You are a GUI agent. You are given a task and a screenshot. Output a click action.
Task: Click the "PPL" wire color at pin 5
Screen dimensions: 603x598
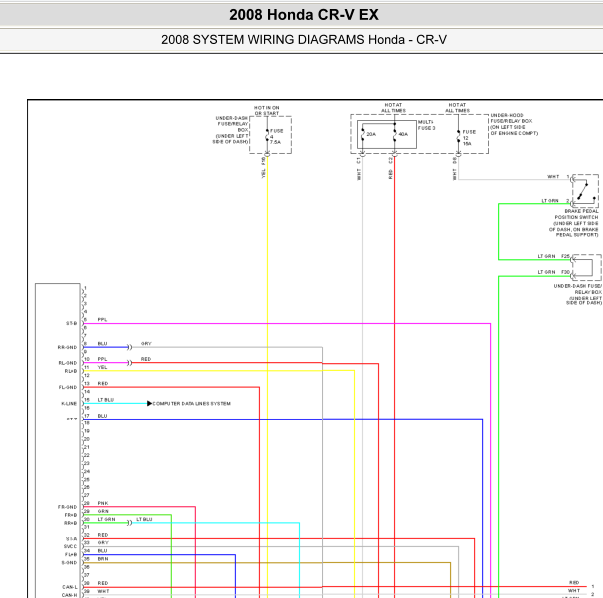click(x=102, y=320)
